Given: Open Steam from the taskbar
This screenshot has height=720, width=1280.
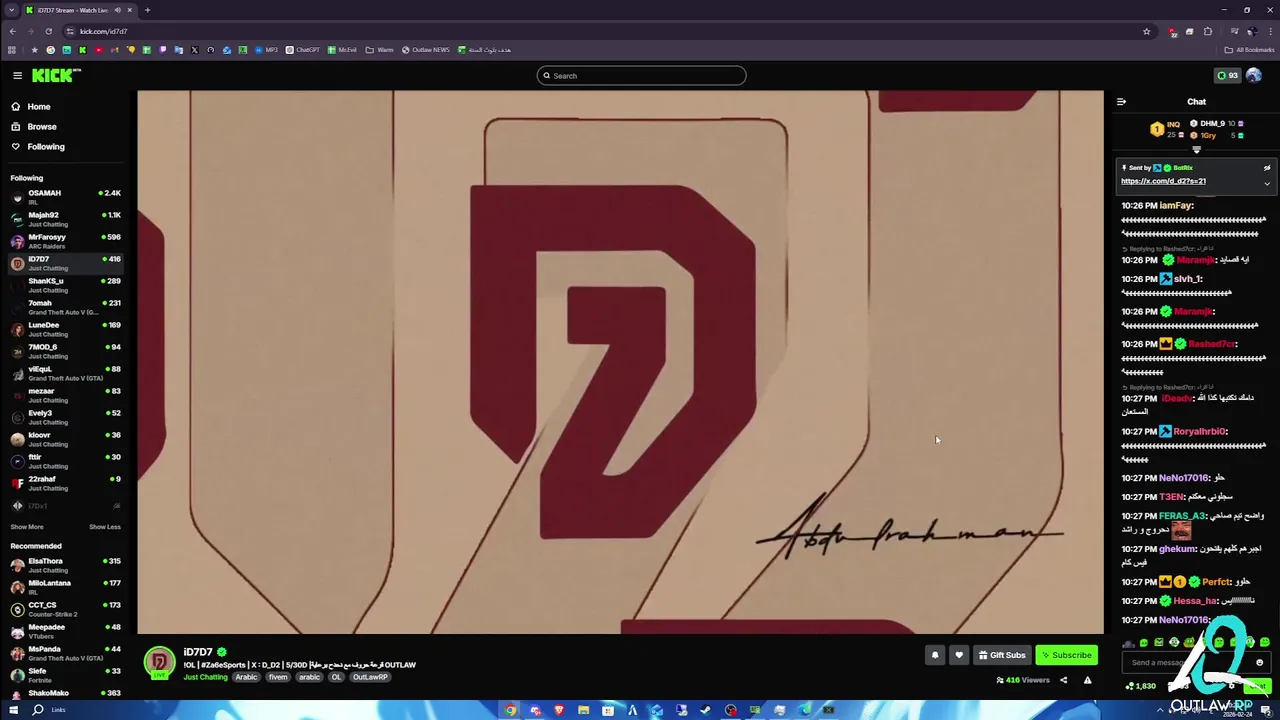Looking at the screenshot, I should click(706, 710).
